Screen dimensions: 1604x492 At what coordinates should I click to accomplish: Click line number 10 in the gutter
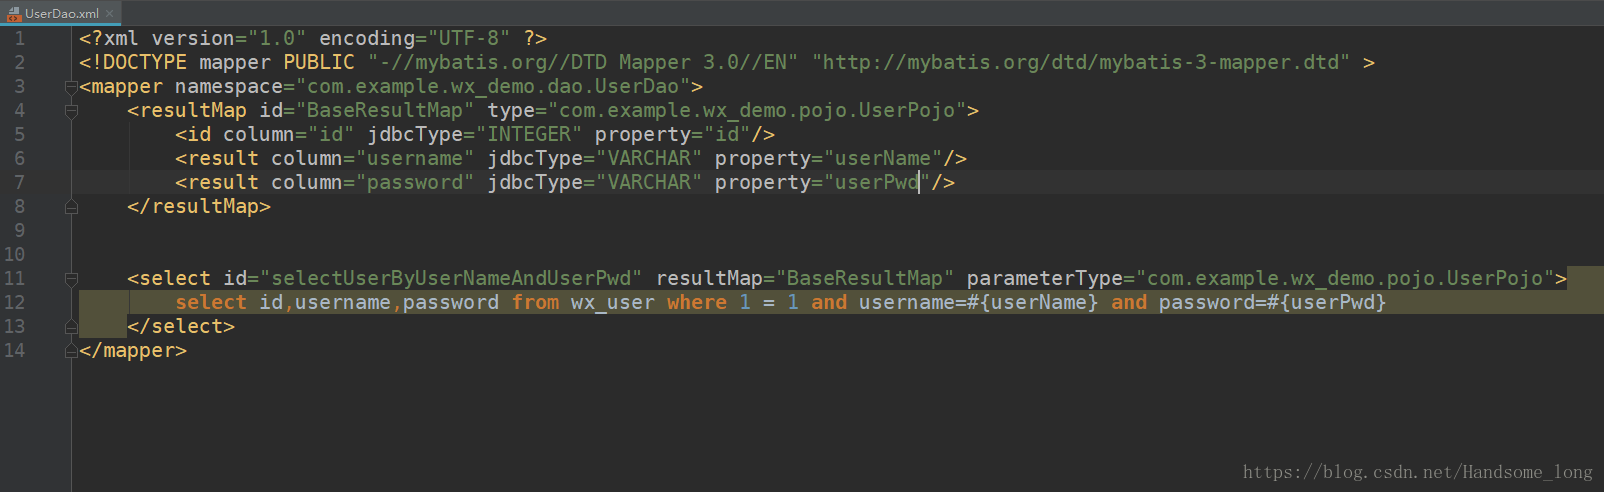(14, 254)
